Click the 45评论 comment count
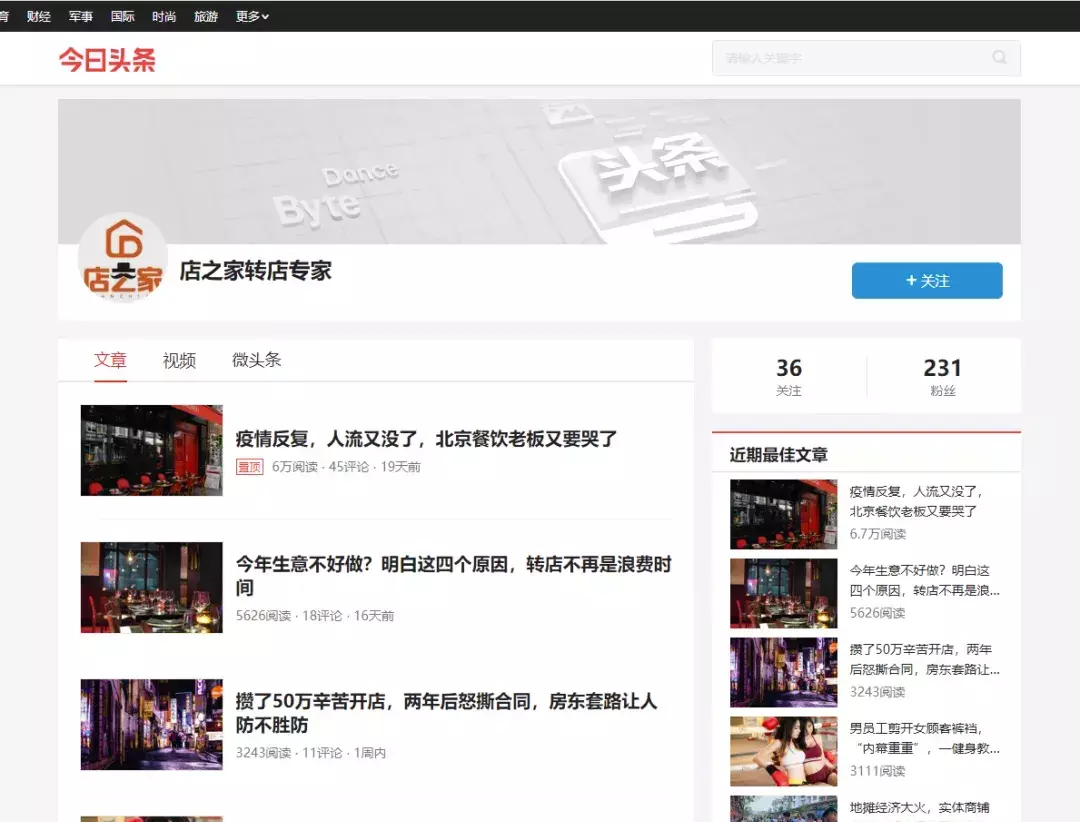This screenshot has height=822, width=1080. click(x=349, y=466)
